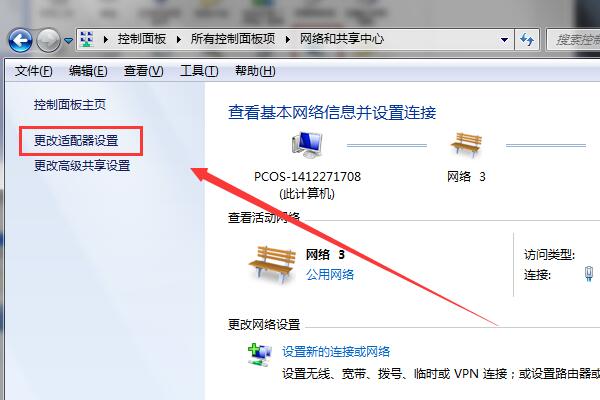The image size is (600, 400).
Task: Click the refresh button beside address bar
Action: pyautogui.click(x=527, y=39)
